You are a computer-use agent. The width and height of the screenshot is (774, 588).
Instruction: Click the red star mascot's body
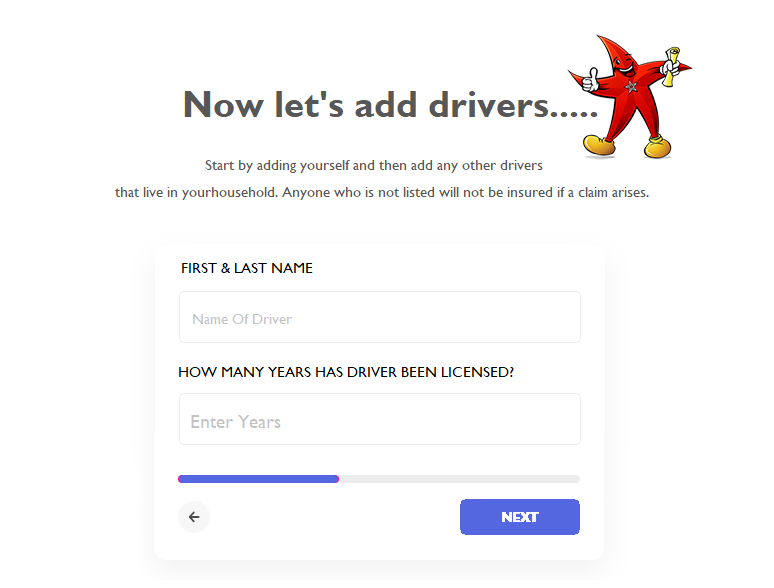point(629,94)
